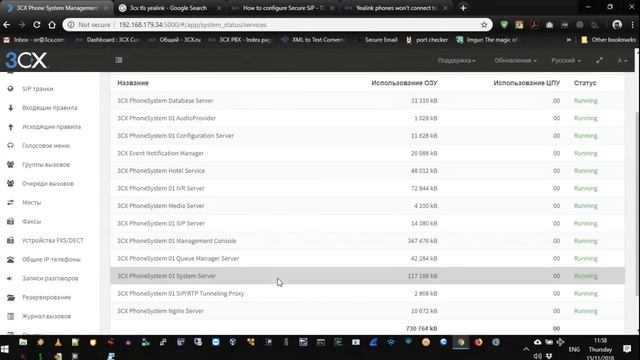Toggle the sidebar hamburger menu icon

point(119,60)
